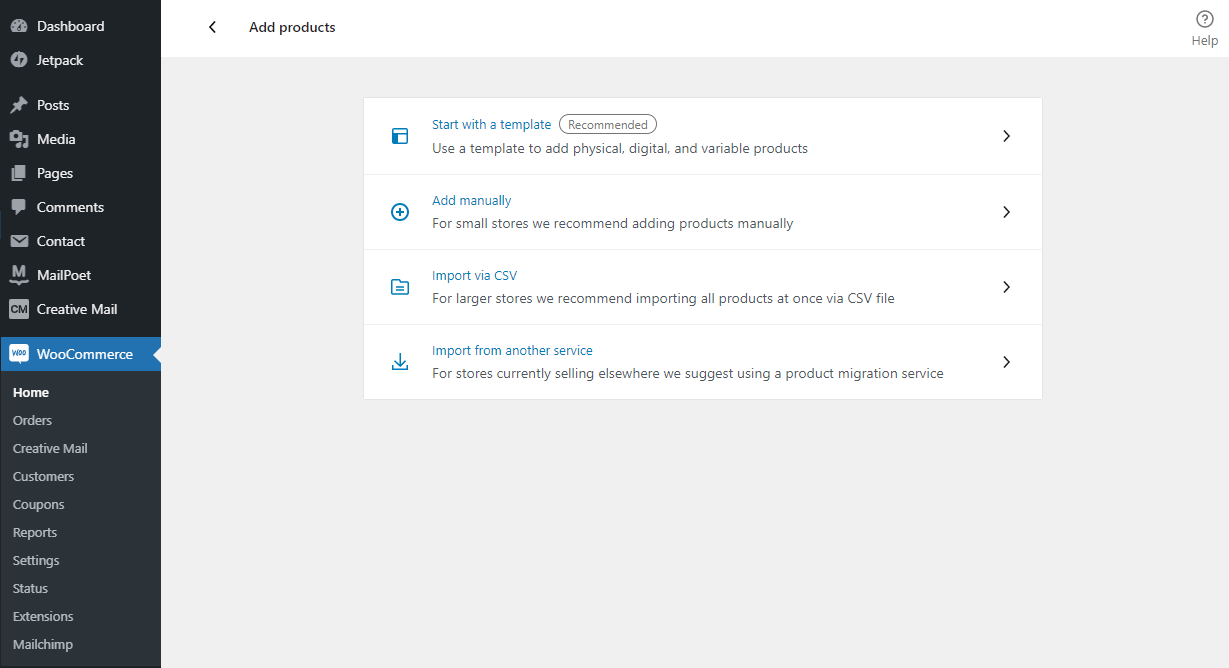The image size is (1229, 668).
Task: Click the download arrow import icon
Action: [x=400, y=362]
